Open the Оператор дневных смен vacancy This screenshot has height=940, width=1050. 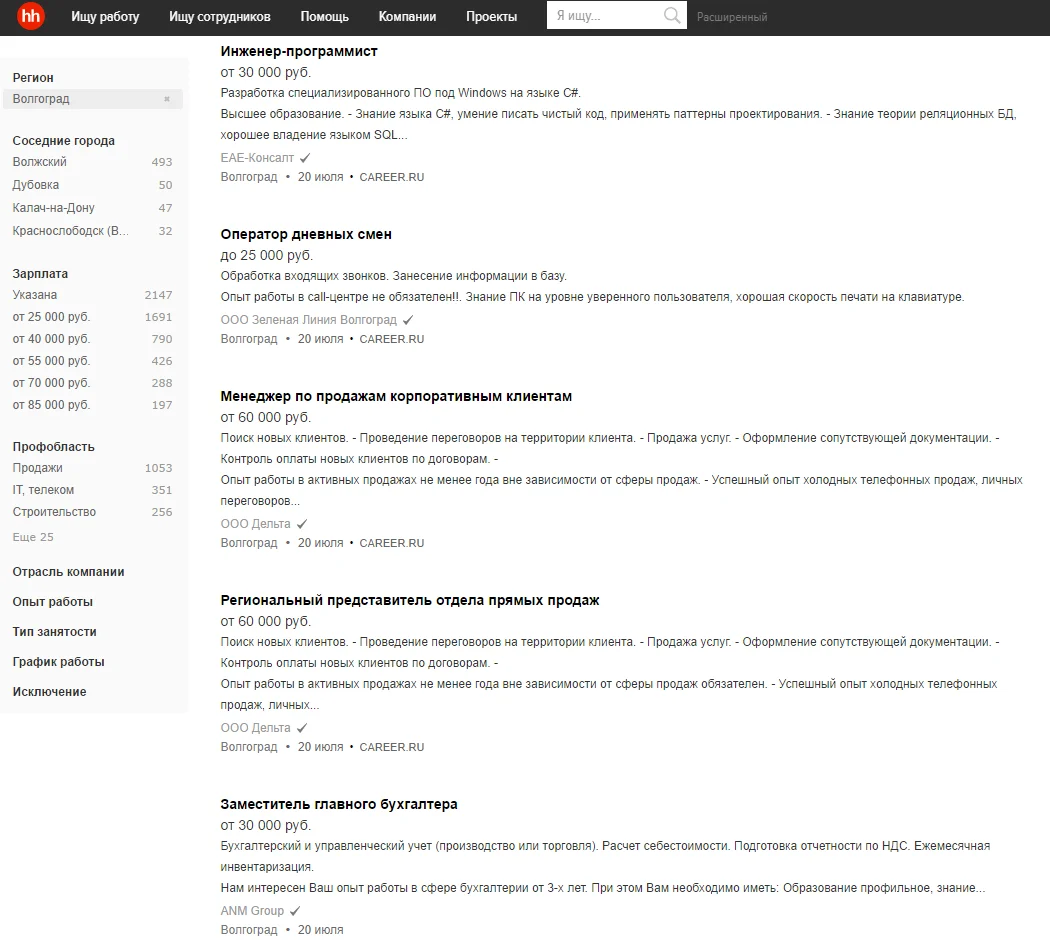pyautogui.click(x=306, y=234)
